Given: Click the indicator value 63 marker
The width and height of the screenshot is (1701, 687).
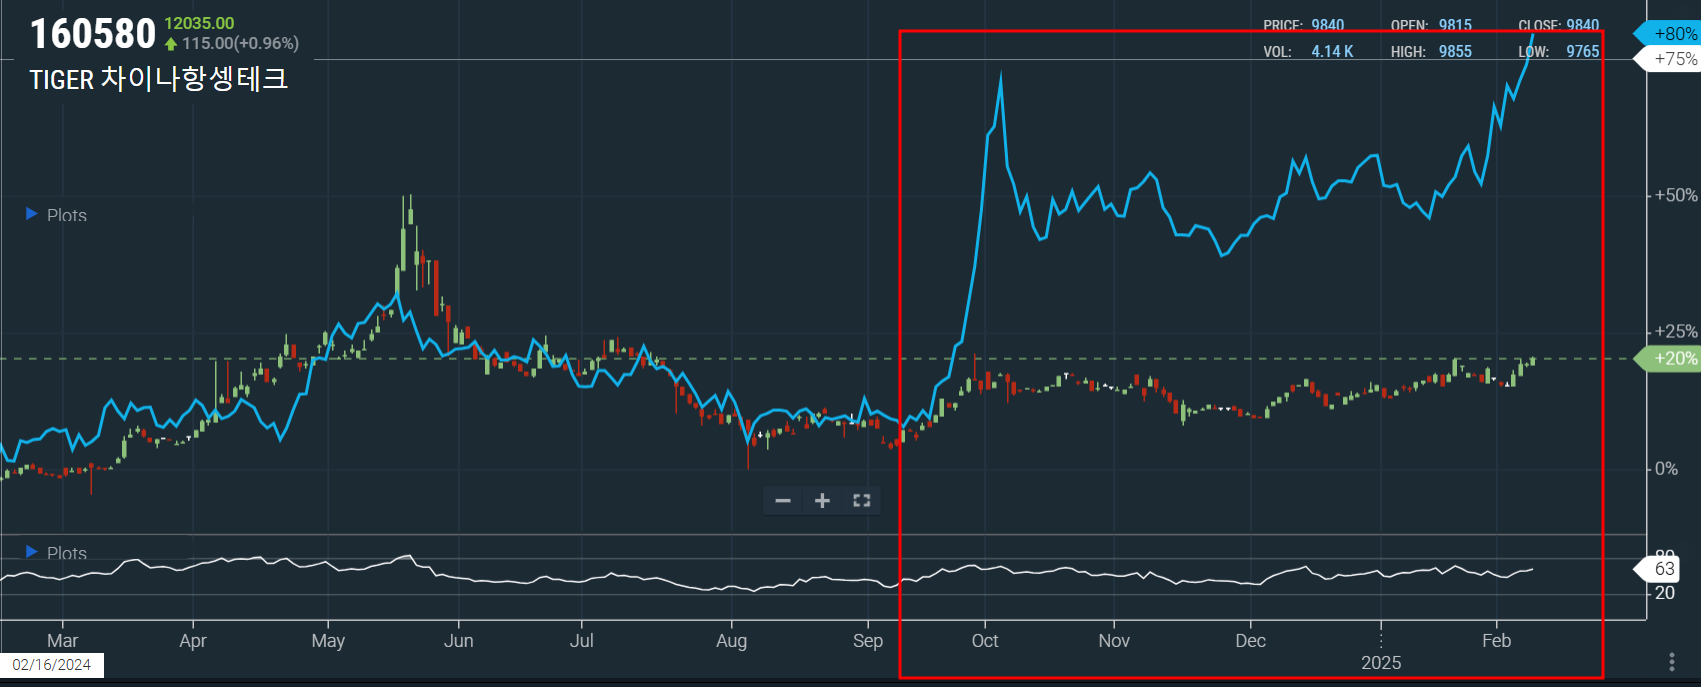Looking at the screenshot, I should [1664, 569].
